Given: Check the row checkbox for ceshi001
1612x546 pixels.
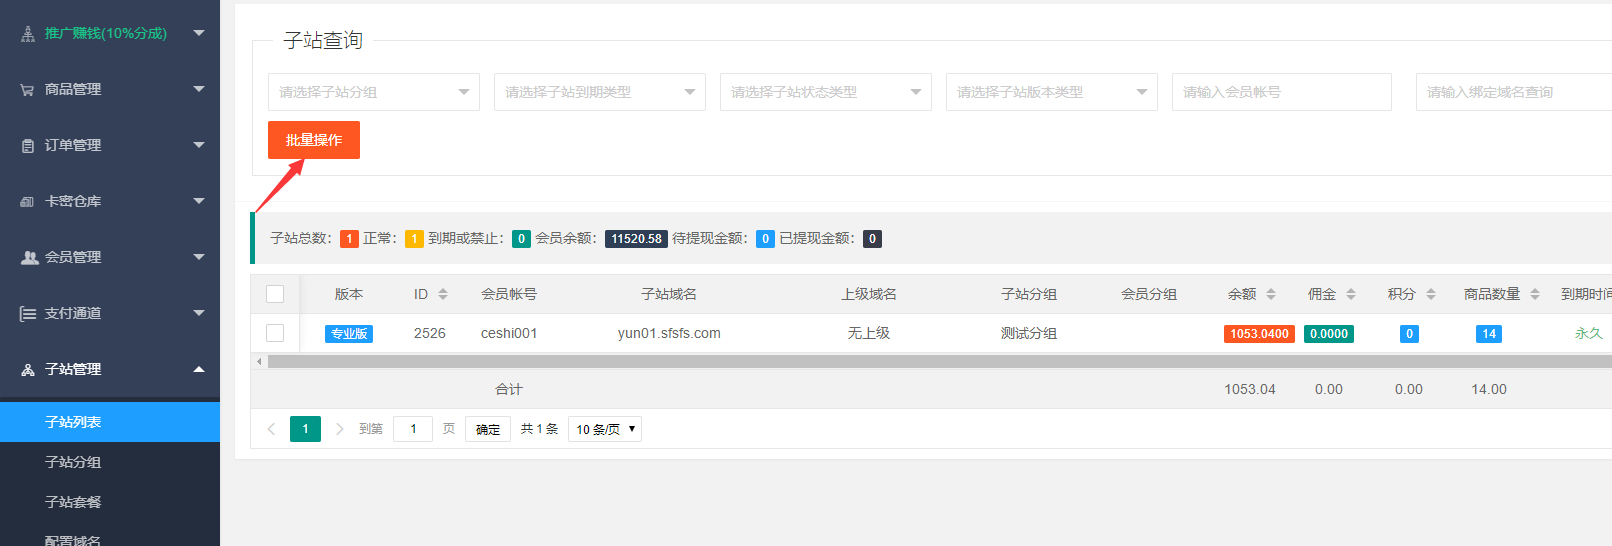Looking at the screenshot, I should click(x=275, y=333).
